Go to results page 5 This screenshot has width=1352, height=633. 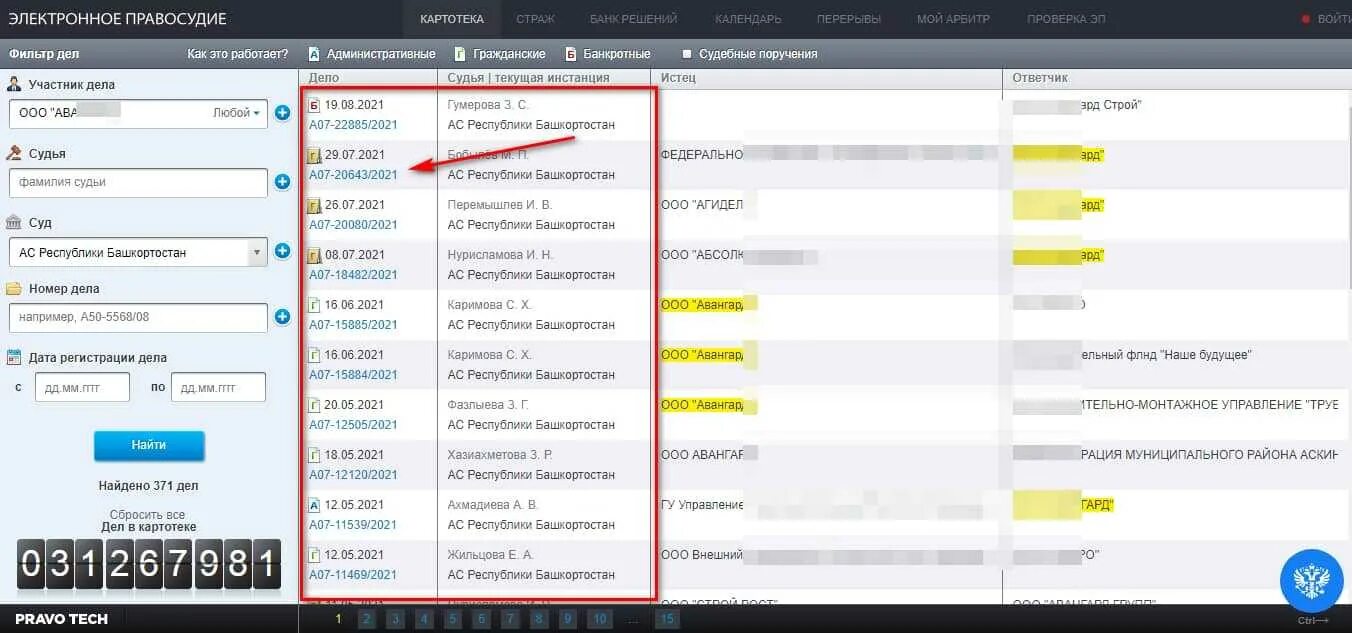pos(453,619)
